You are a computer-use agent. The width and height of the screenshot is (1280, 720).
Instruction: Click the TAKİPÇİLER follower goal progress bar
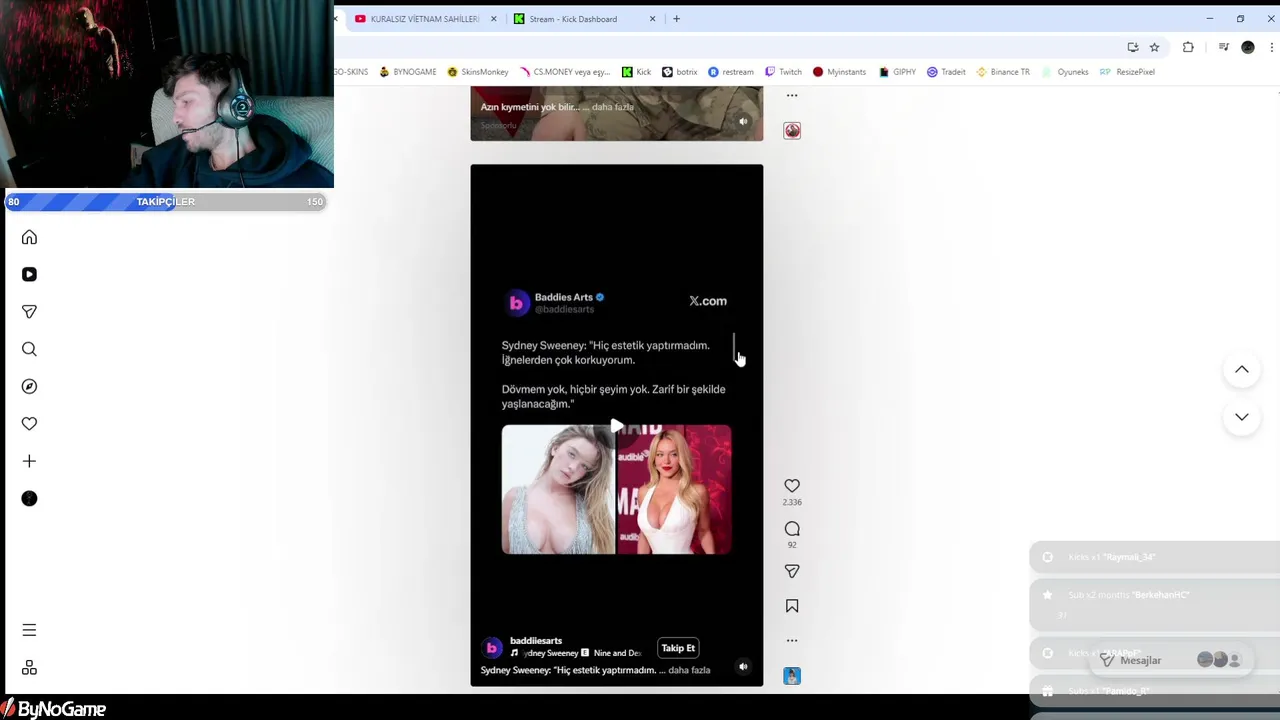(x=166, y=202)
